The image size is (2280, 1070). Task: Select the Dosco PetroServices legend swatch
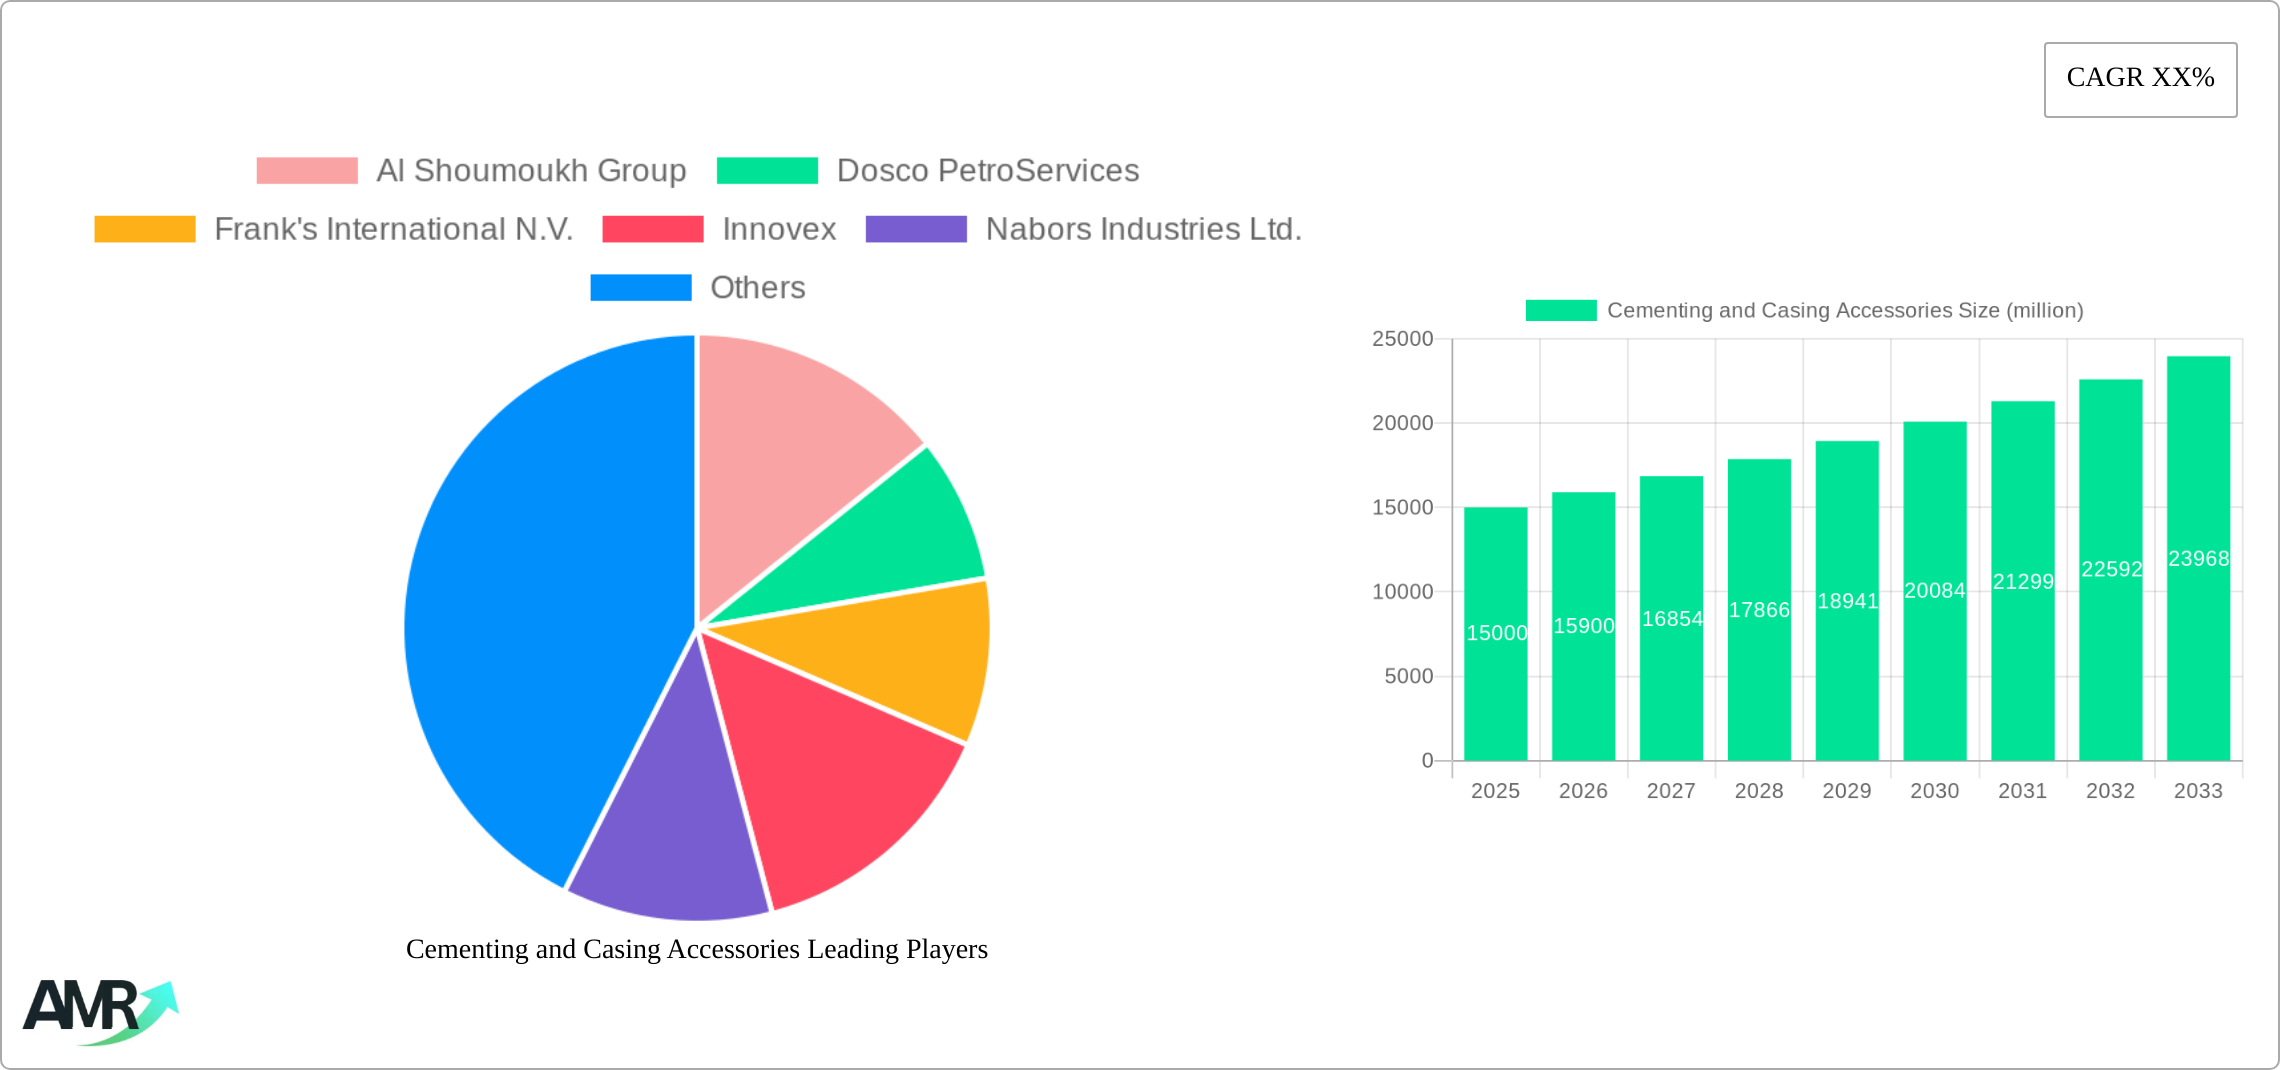coord(768,170)
